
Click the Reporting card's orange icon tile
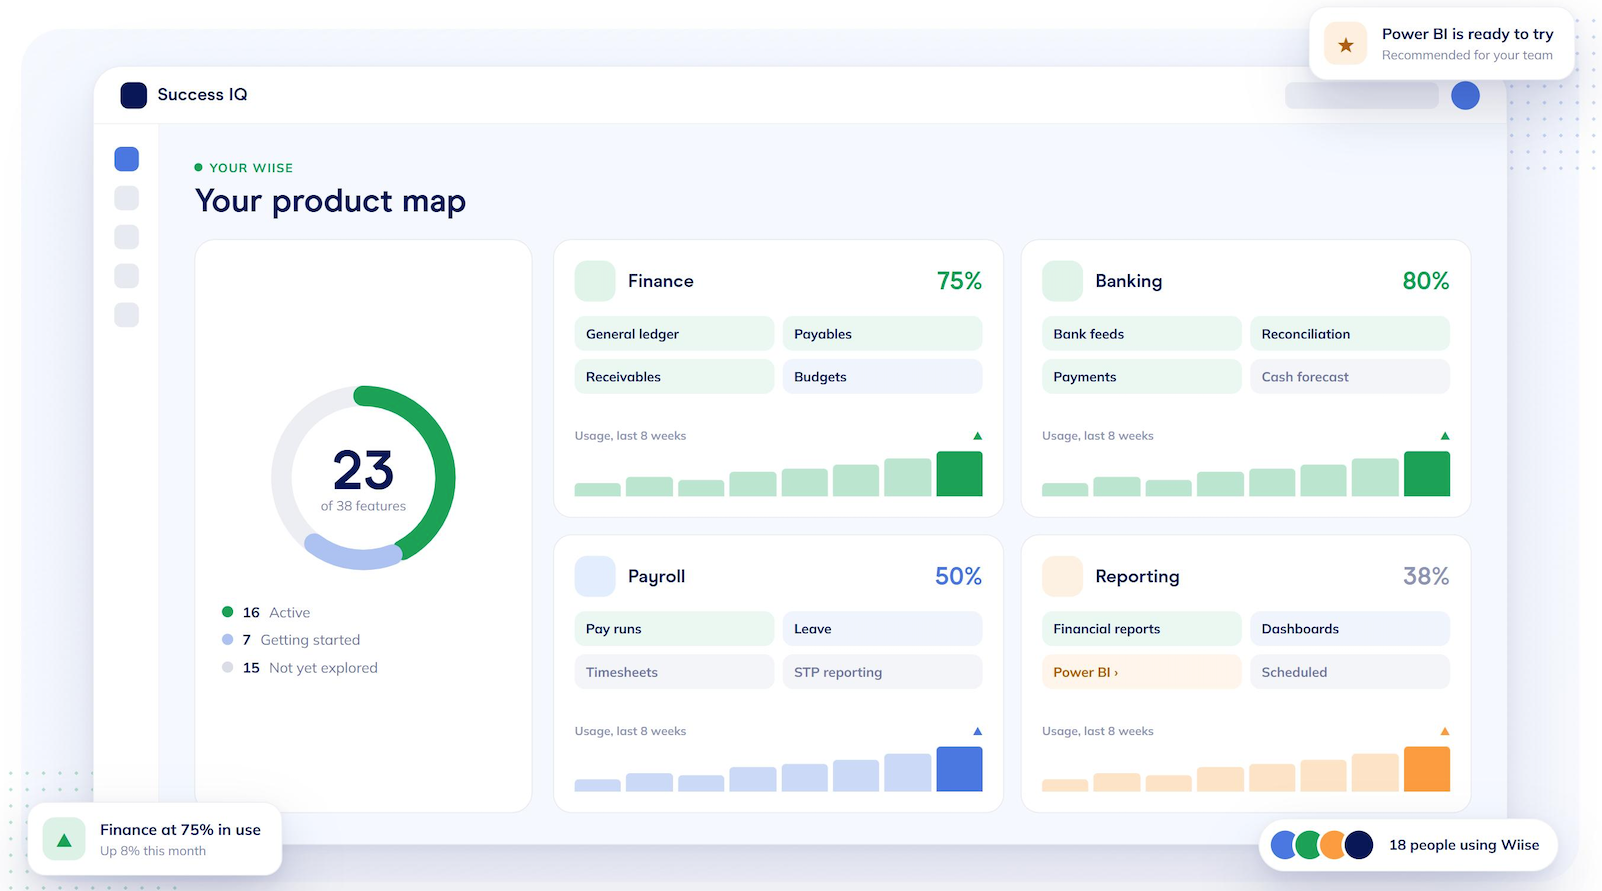pos(1062,576)
